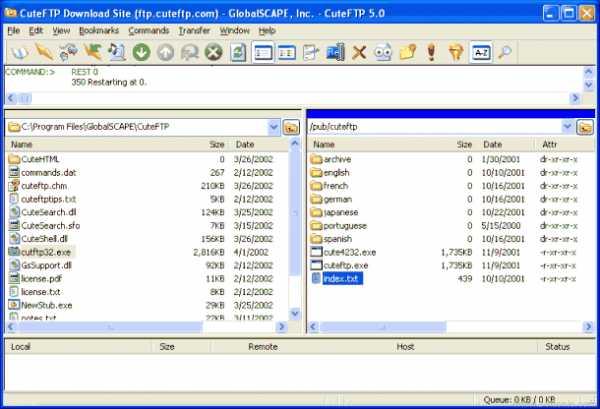Viewport: 600px width, 409px height.
Task: Click the brown X delete icon
Action: coord(359,52)
